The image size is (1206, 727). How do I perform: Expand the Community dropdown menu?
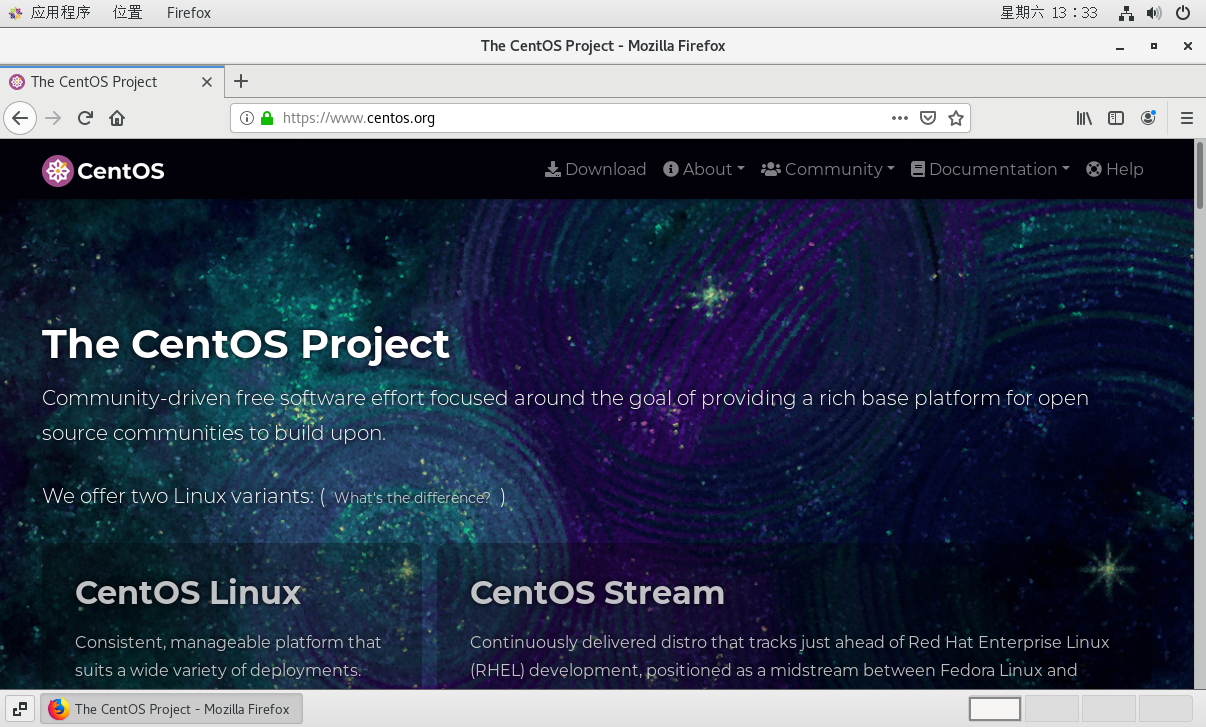pyautogui.click(x=828, y=169)
